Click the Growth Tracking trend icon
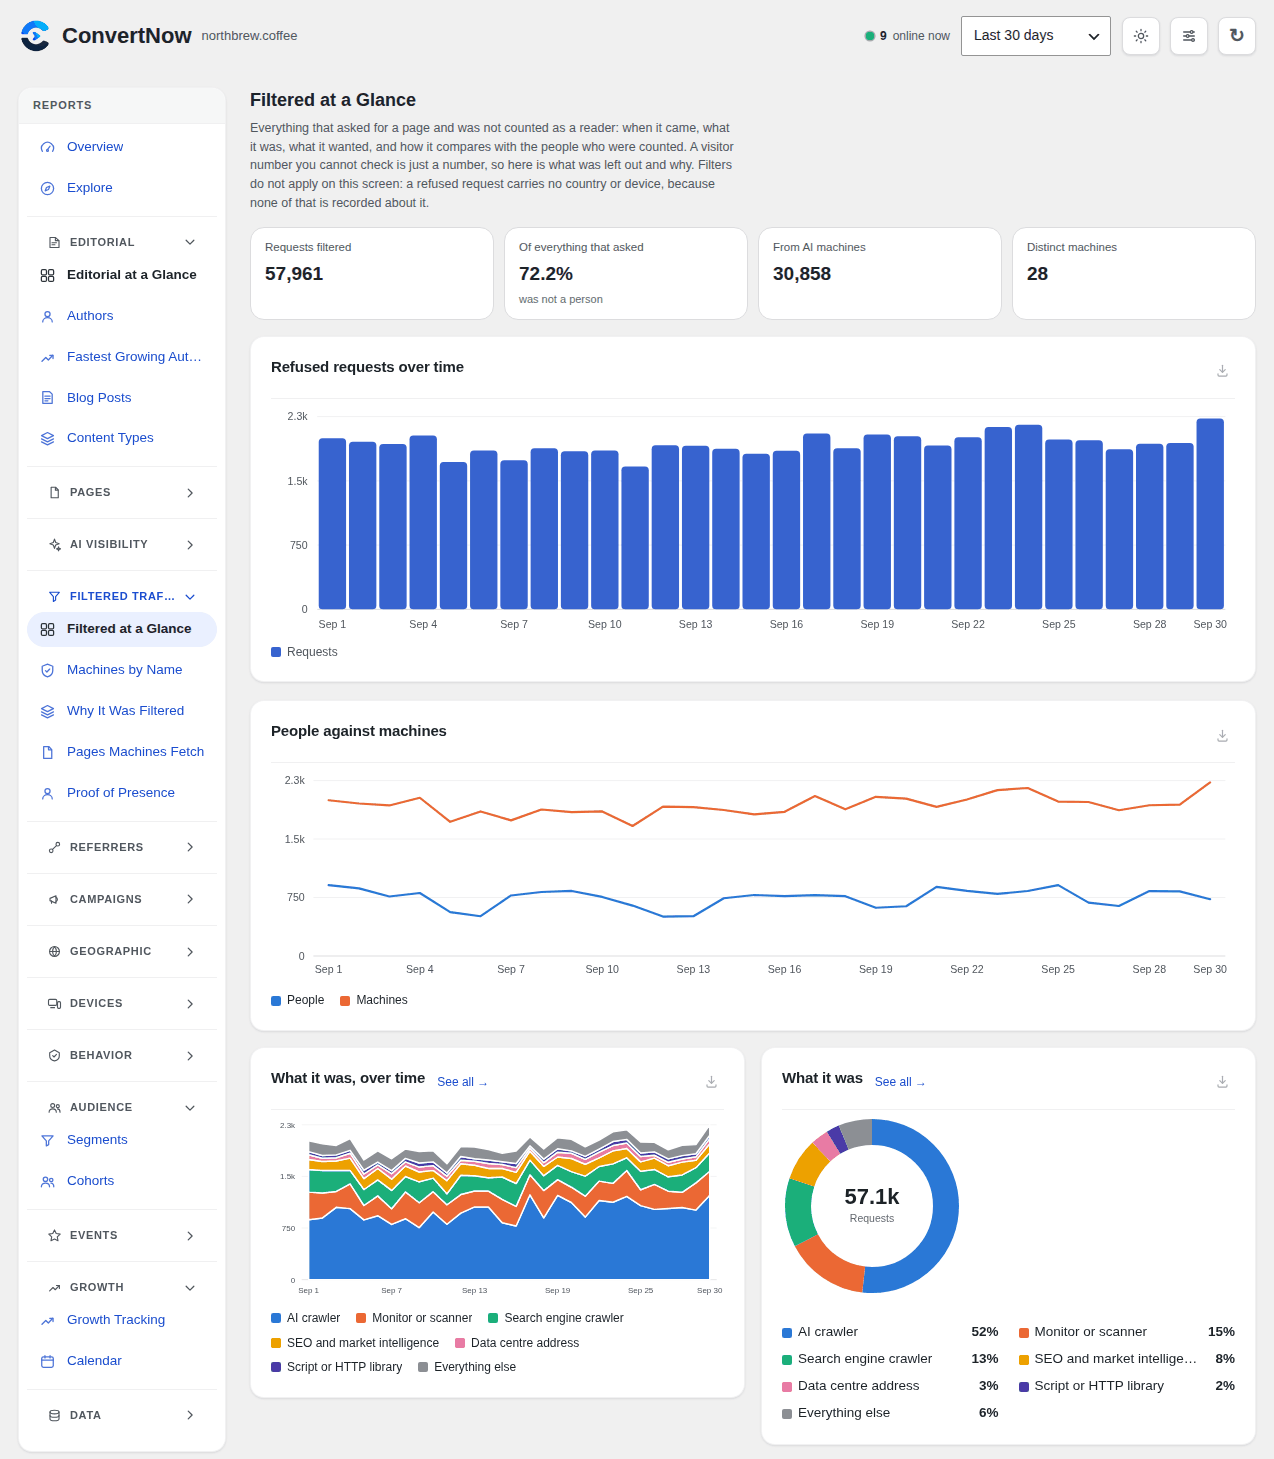The image size is (1274, 1459). pyautogui.click(x=47, y=1320)
